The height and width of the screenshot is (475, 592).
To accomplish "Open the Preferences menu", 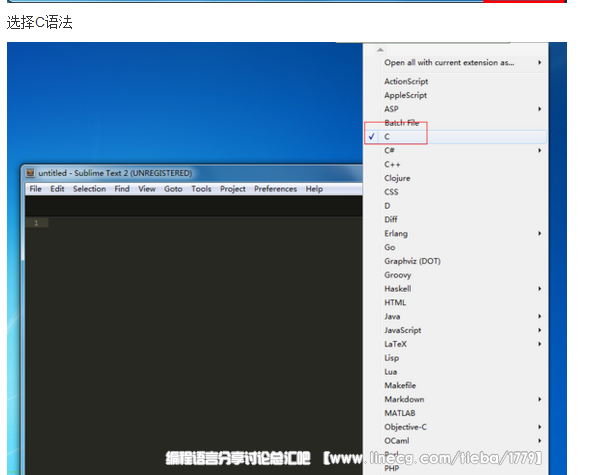I will (x=276, y=189).
